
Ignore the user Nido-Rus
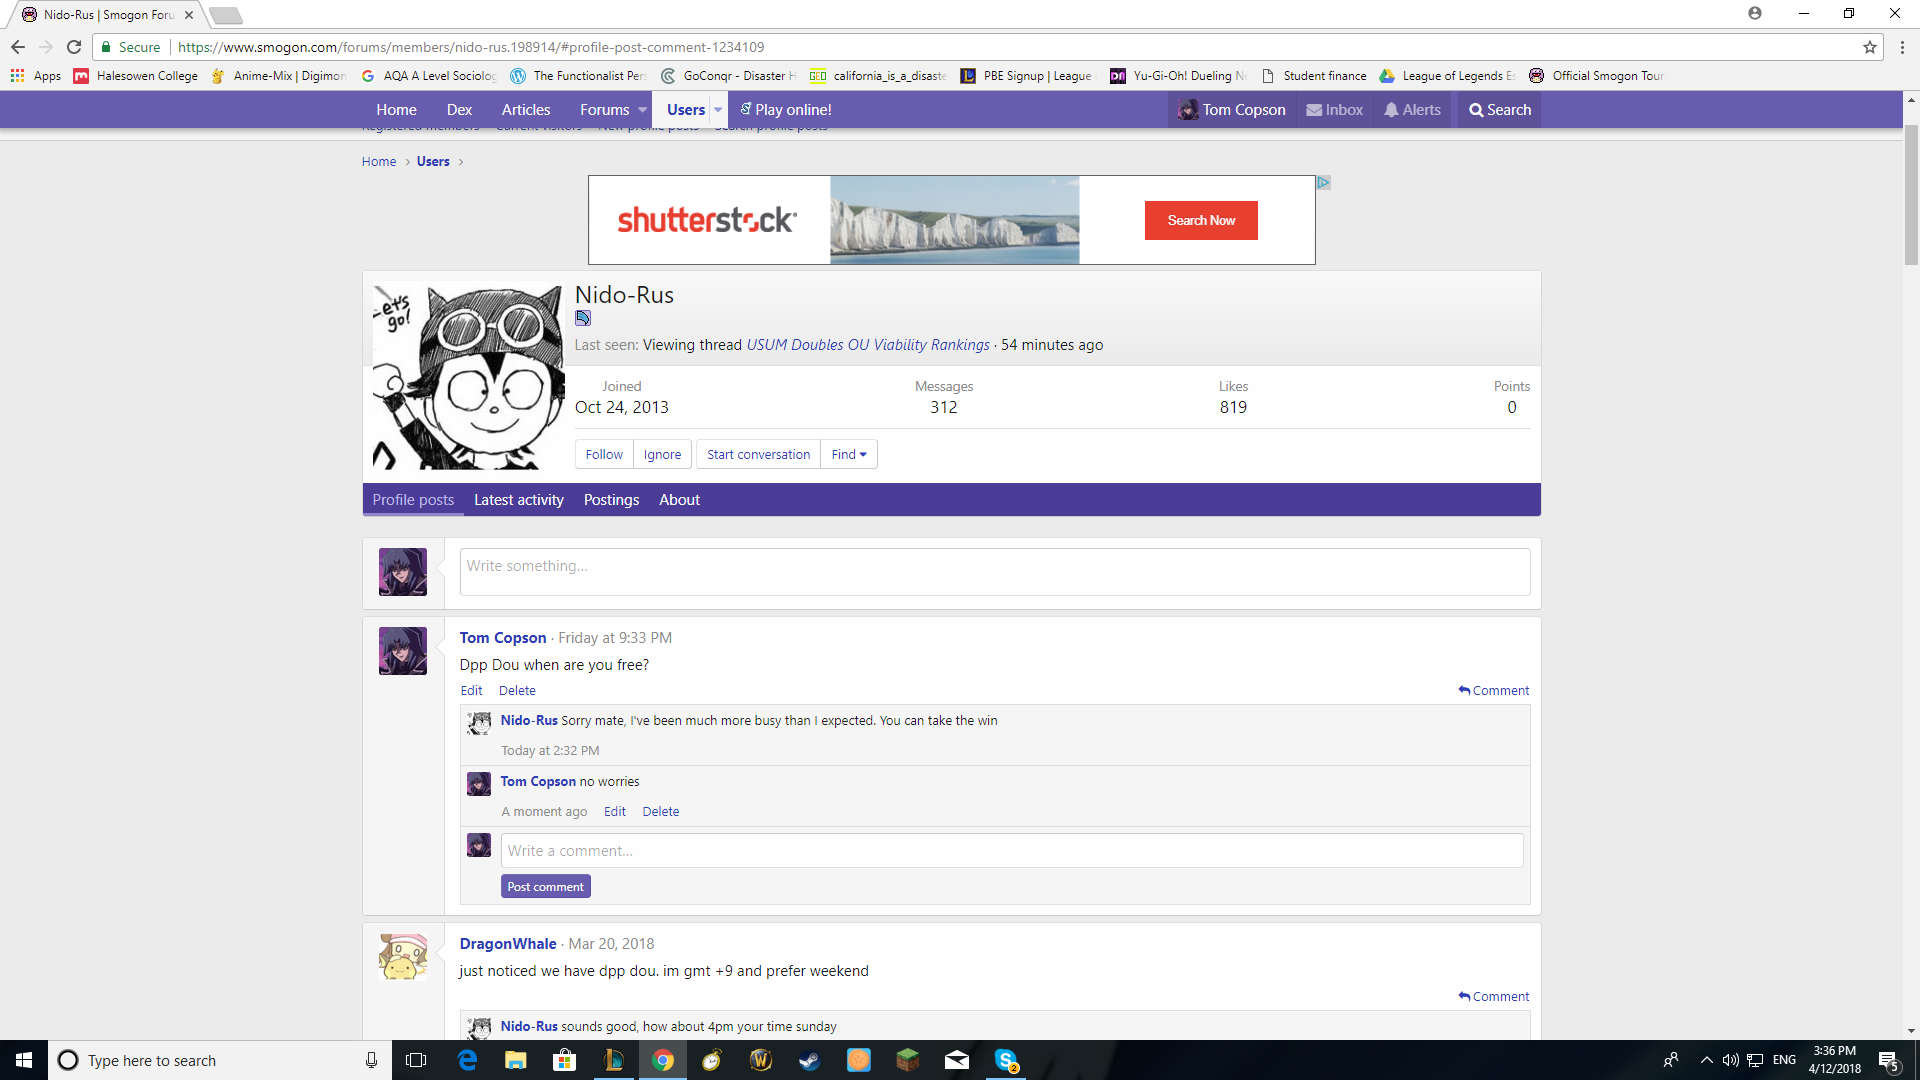(x=662, y=454)
